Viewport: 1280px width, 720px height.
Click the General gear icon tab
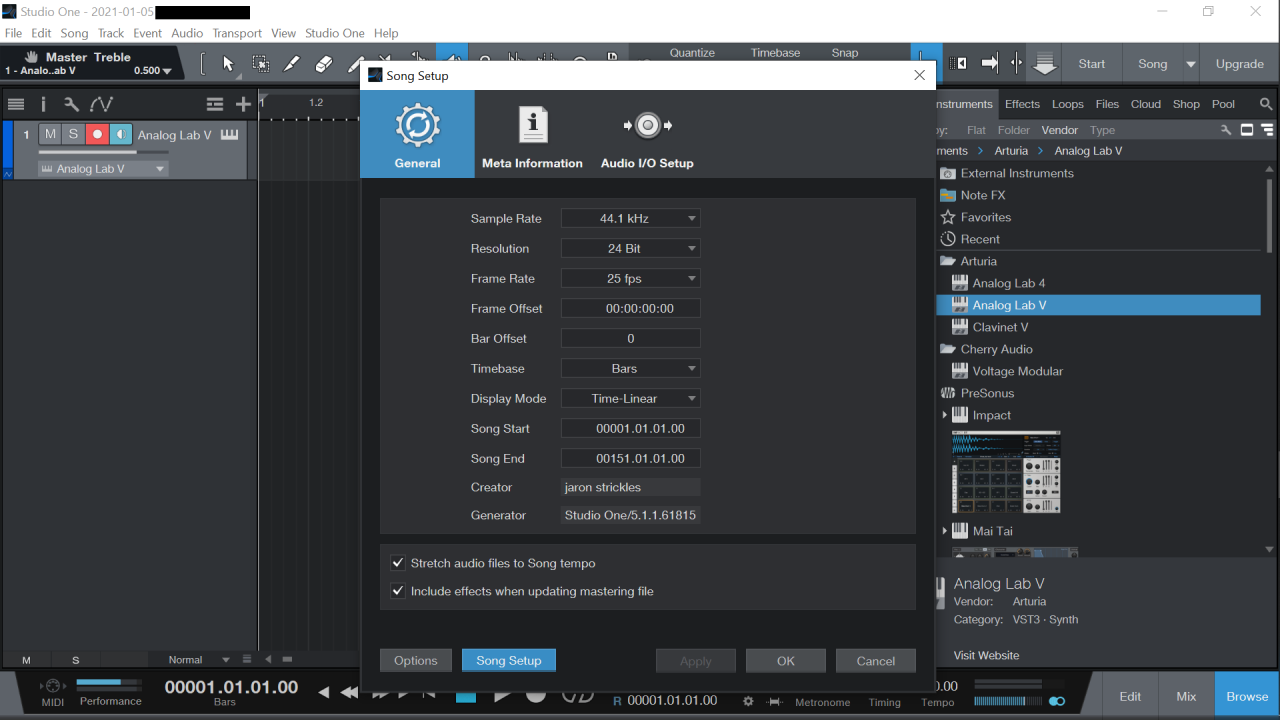tap(417, 134)
